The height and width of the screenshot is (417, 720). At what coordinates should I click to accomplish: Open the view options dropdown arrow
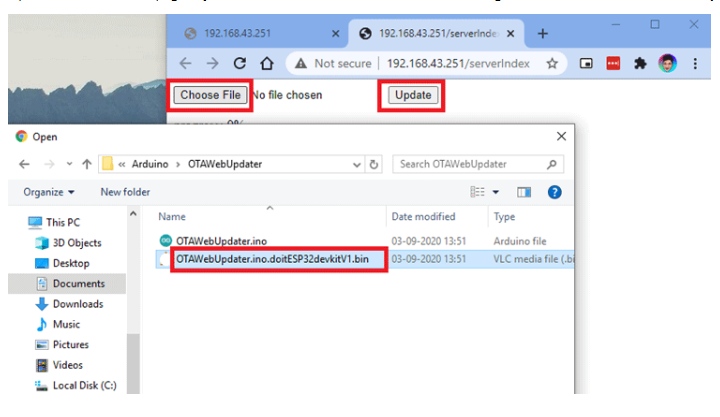[495, 192]
